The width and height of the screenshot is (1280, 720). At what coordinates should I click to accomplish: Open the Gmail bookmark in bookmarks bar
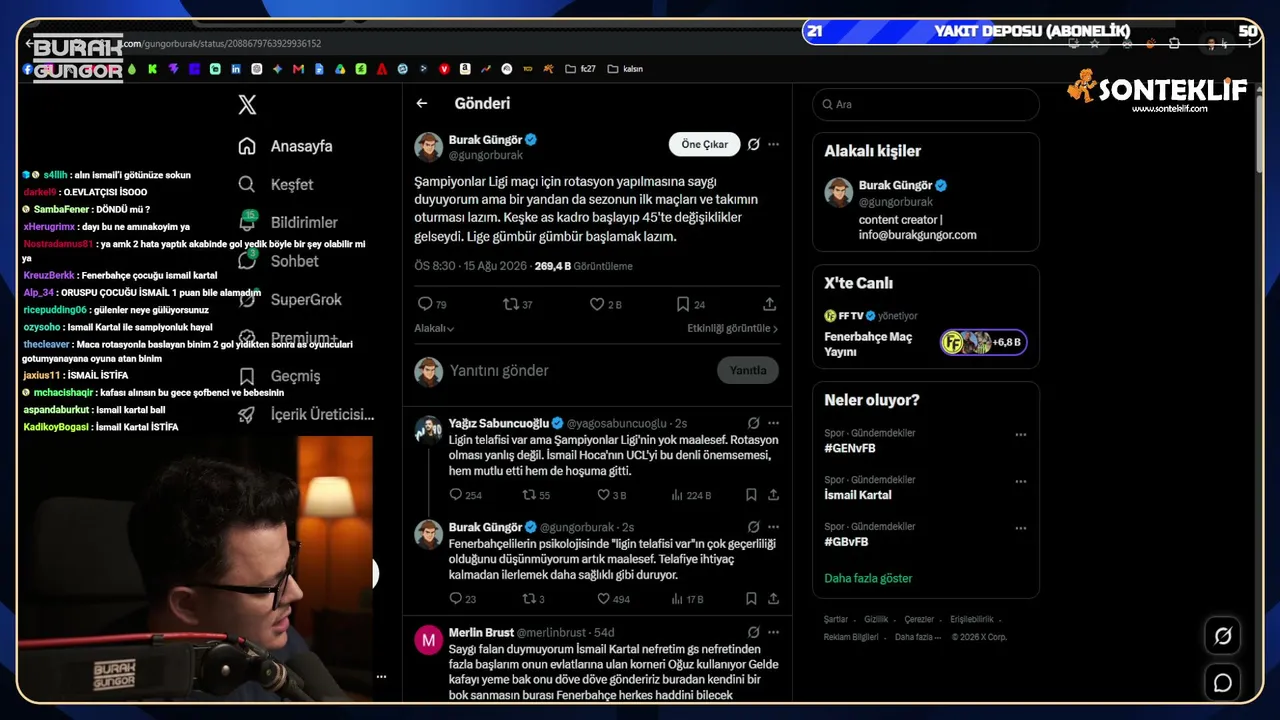(298, 69)
